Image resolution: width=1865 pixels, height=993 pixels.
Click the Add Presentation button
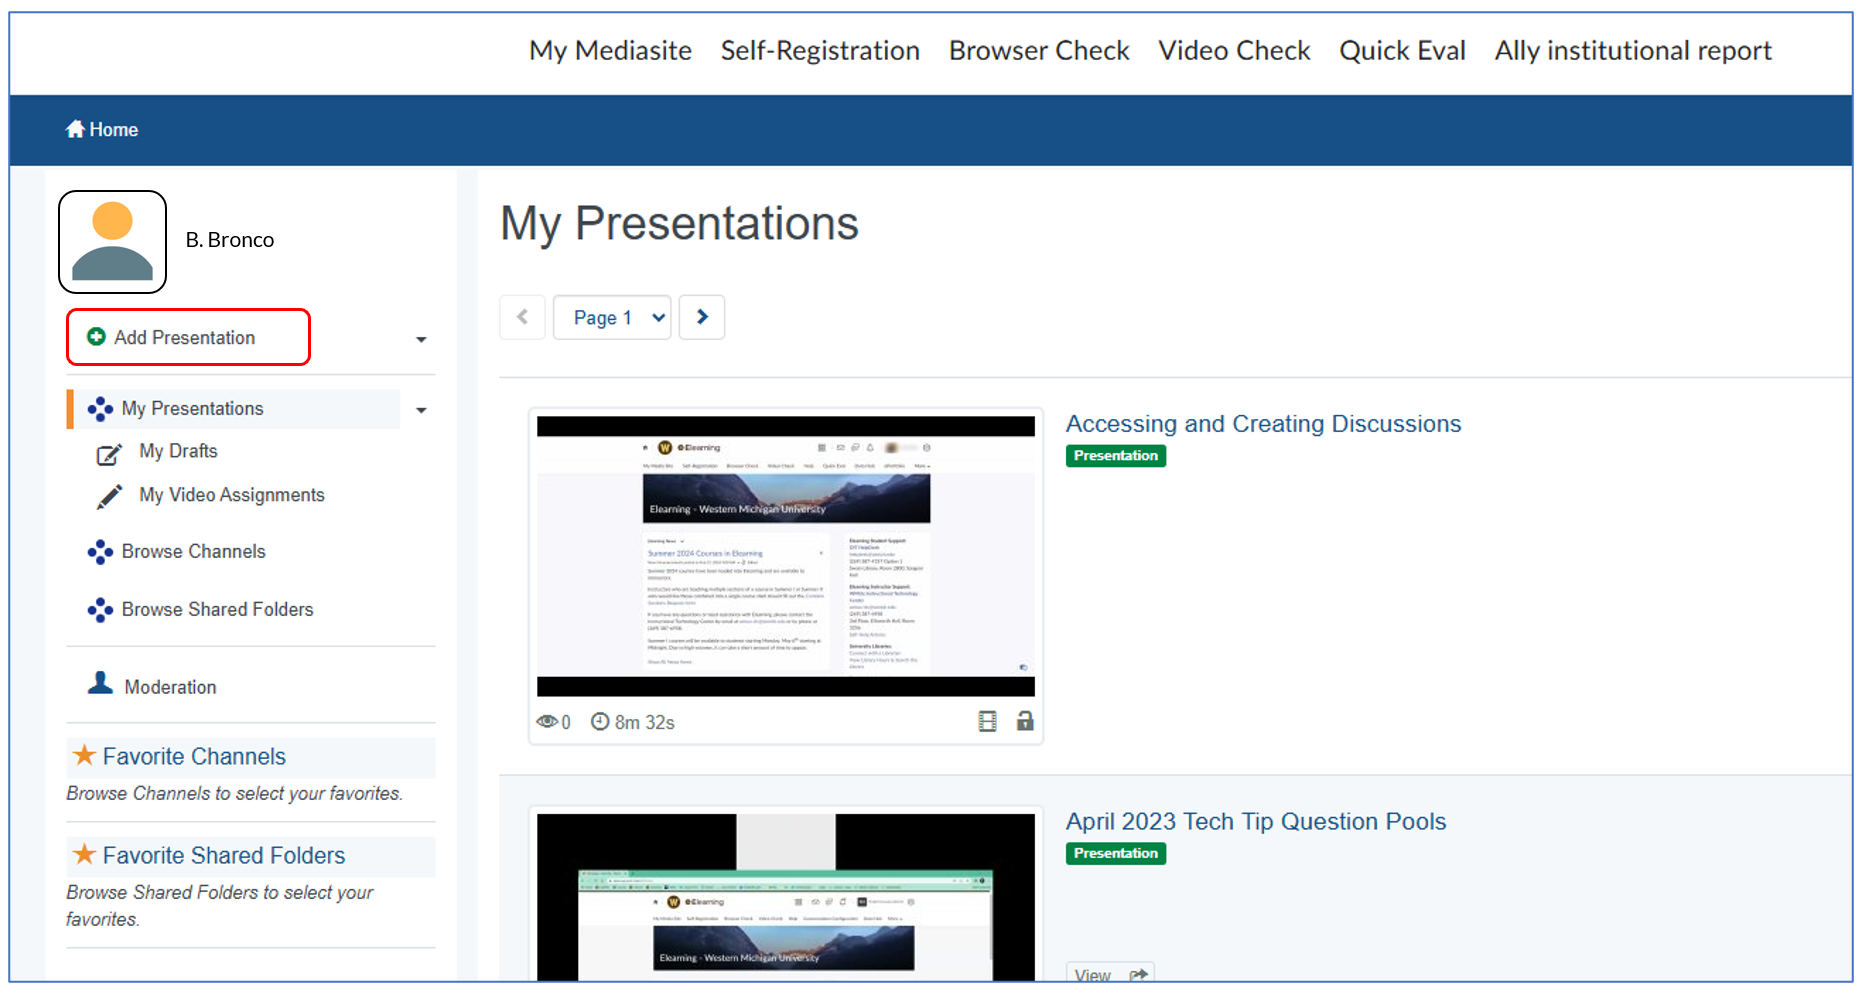tap(188, 337)
